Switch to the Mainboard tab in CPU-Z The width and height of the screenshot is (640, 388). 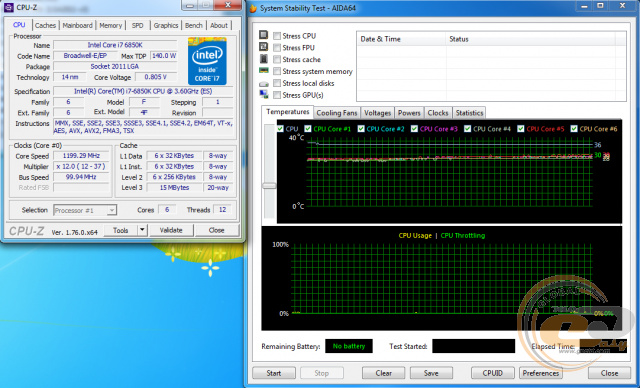point(78,25)
